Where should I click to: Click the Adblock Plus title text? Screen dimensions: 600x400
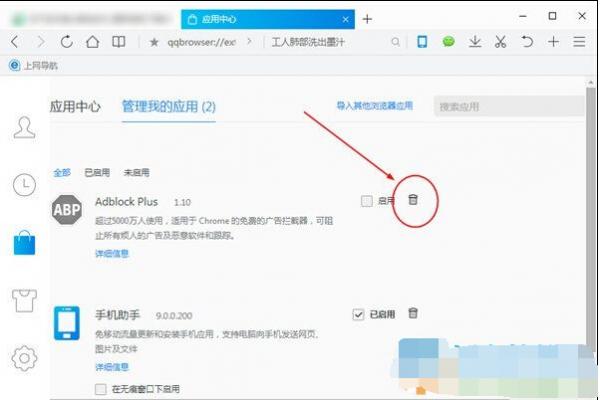pyautogui.click(x=126, y=202)
